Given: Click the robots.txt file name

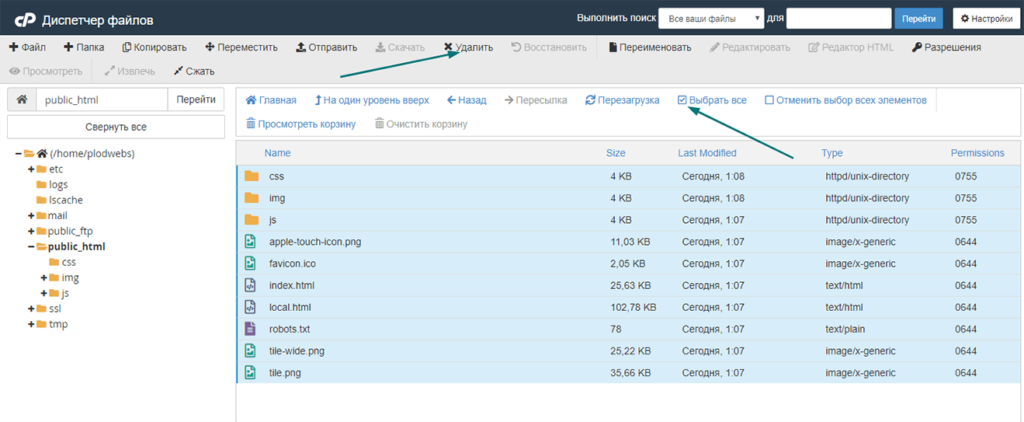Looking at the screenshot, I should [x=291, y=329].
